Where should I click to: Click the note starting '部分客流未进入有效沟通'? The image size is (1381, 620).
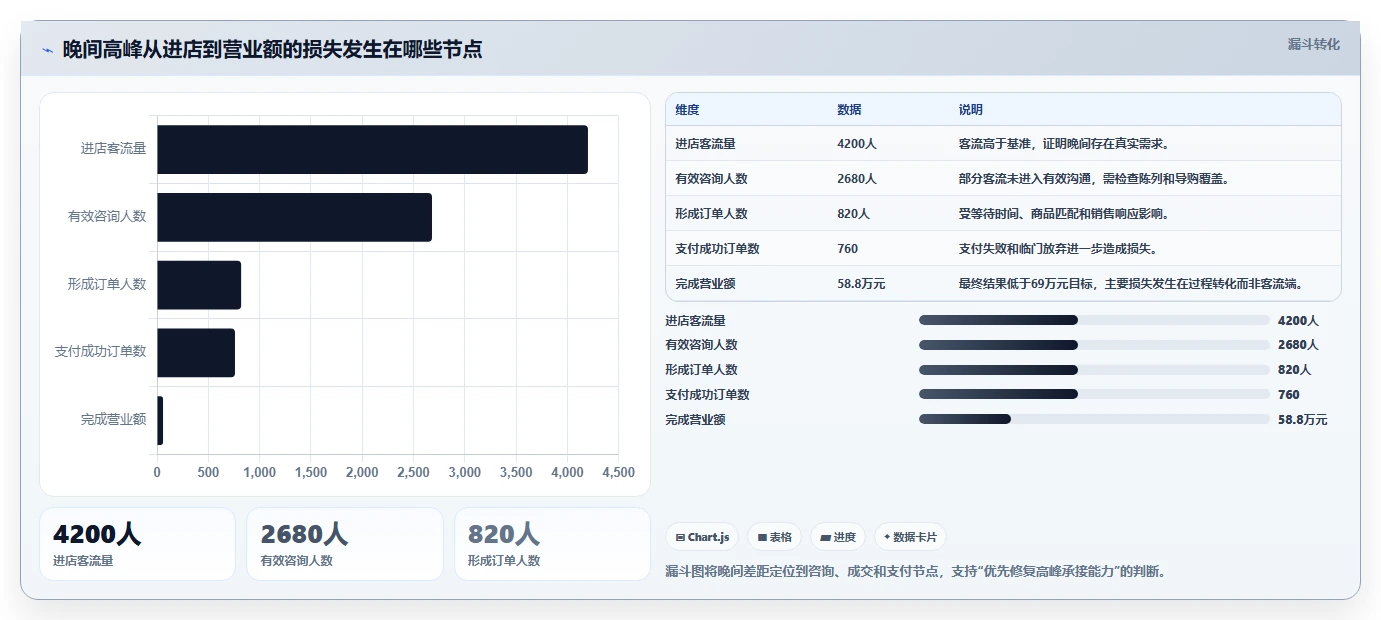click(x=1094, y=179)
